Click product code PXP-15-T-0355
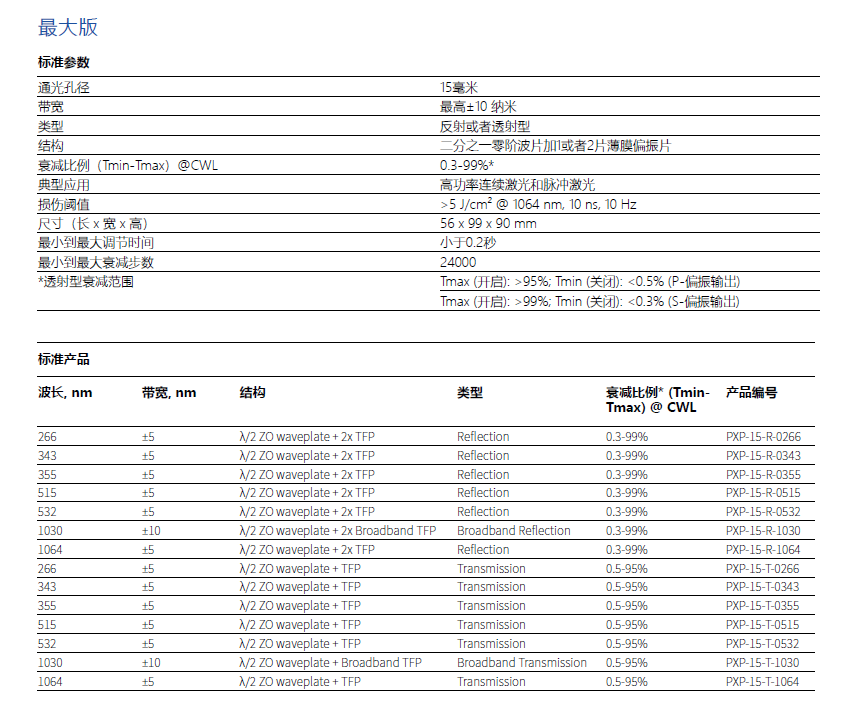 pos(763,606)
